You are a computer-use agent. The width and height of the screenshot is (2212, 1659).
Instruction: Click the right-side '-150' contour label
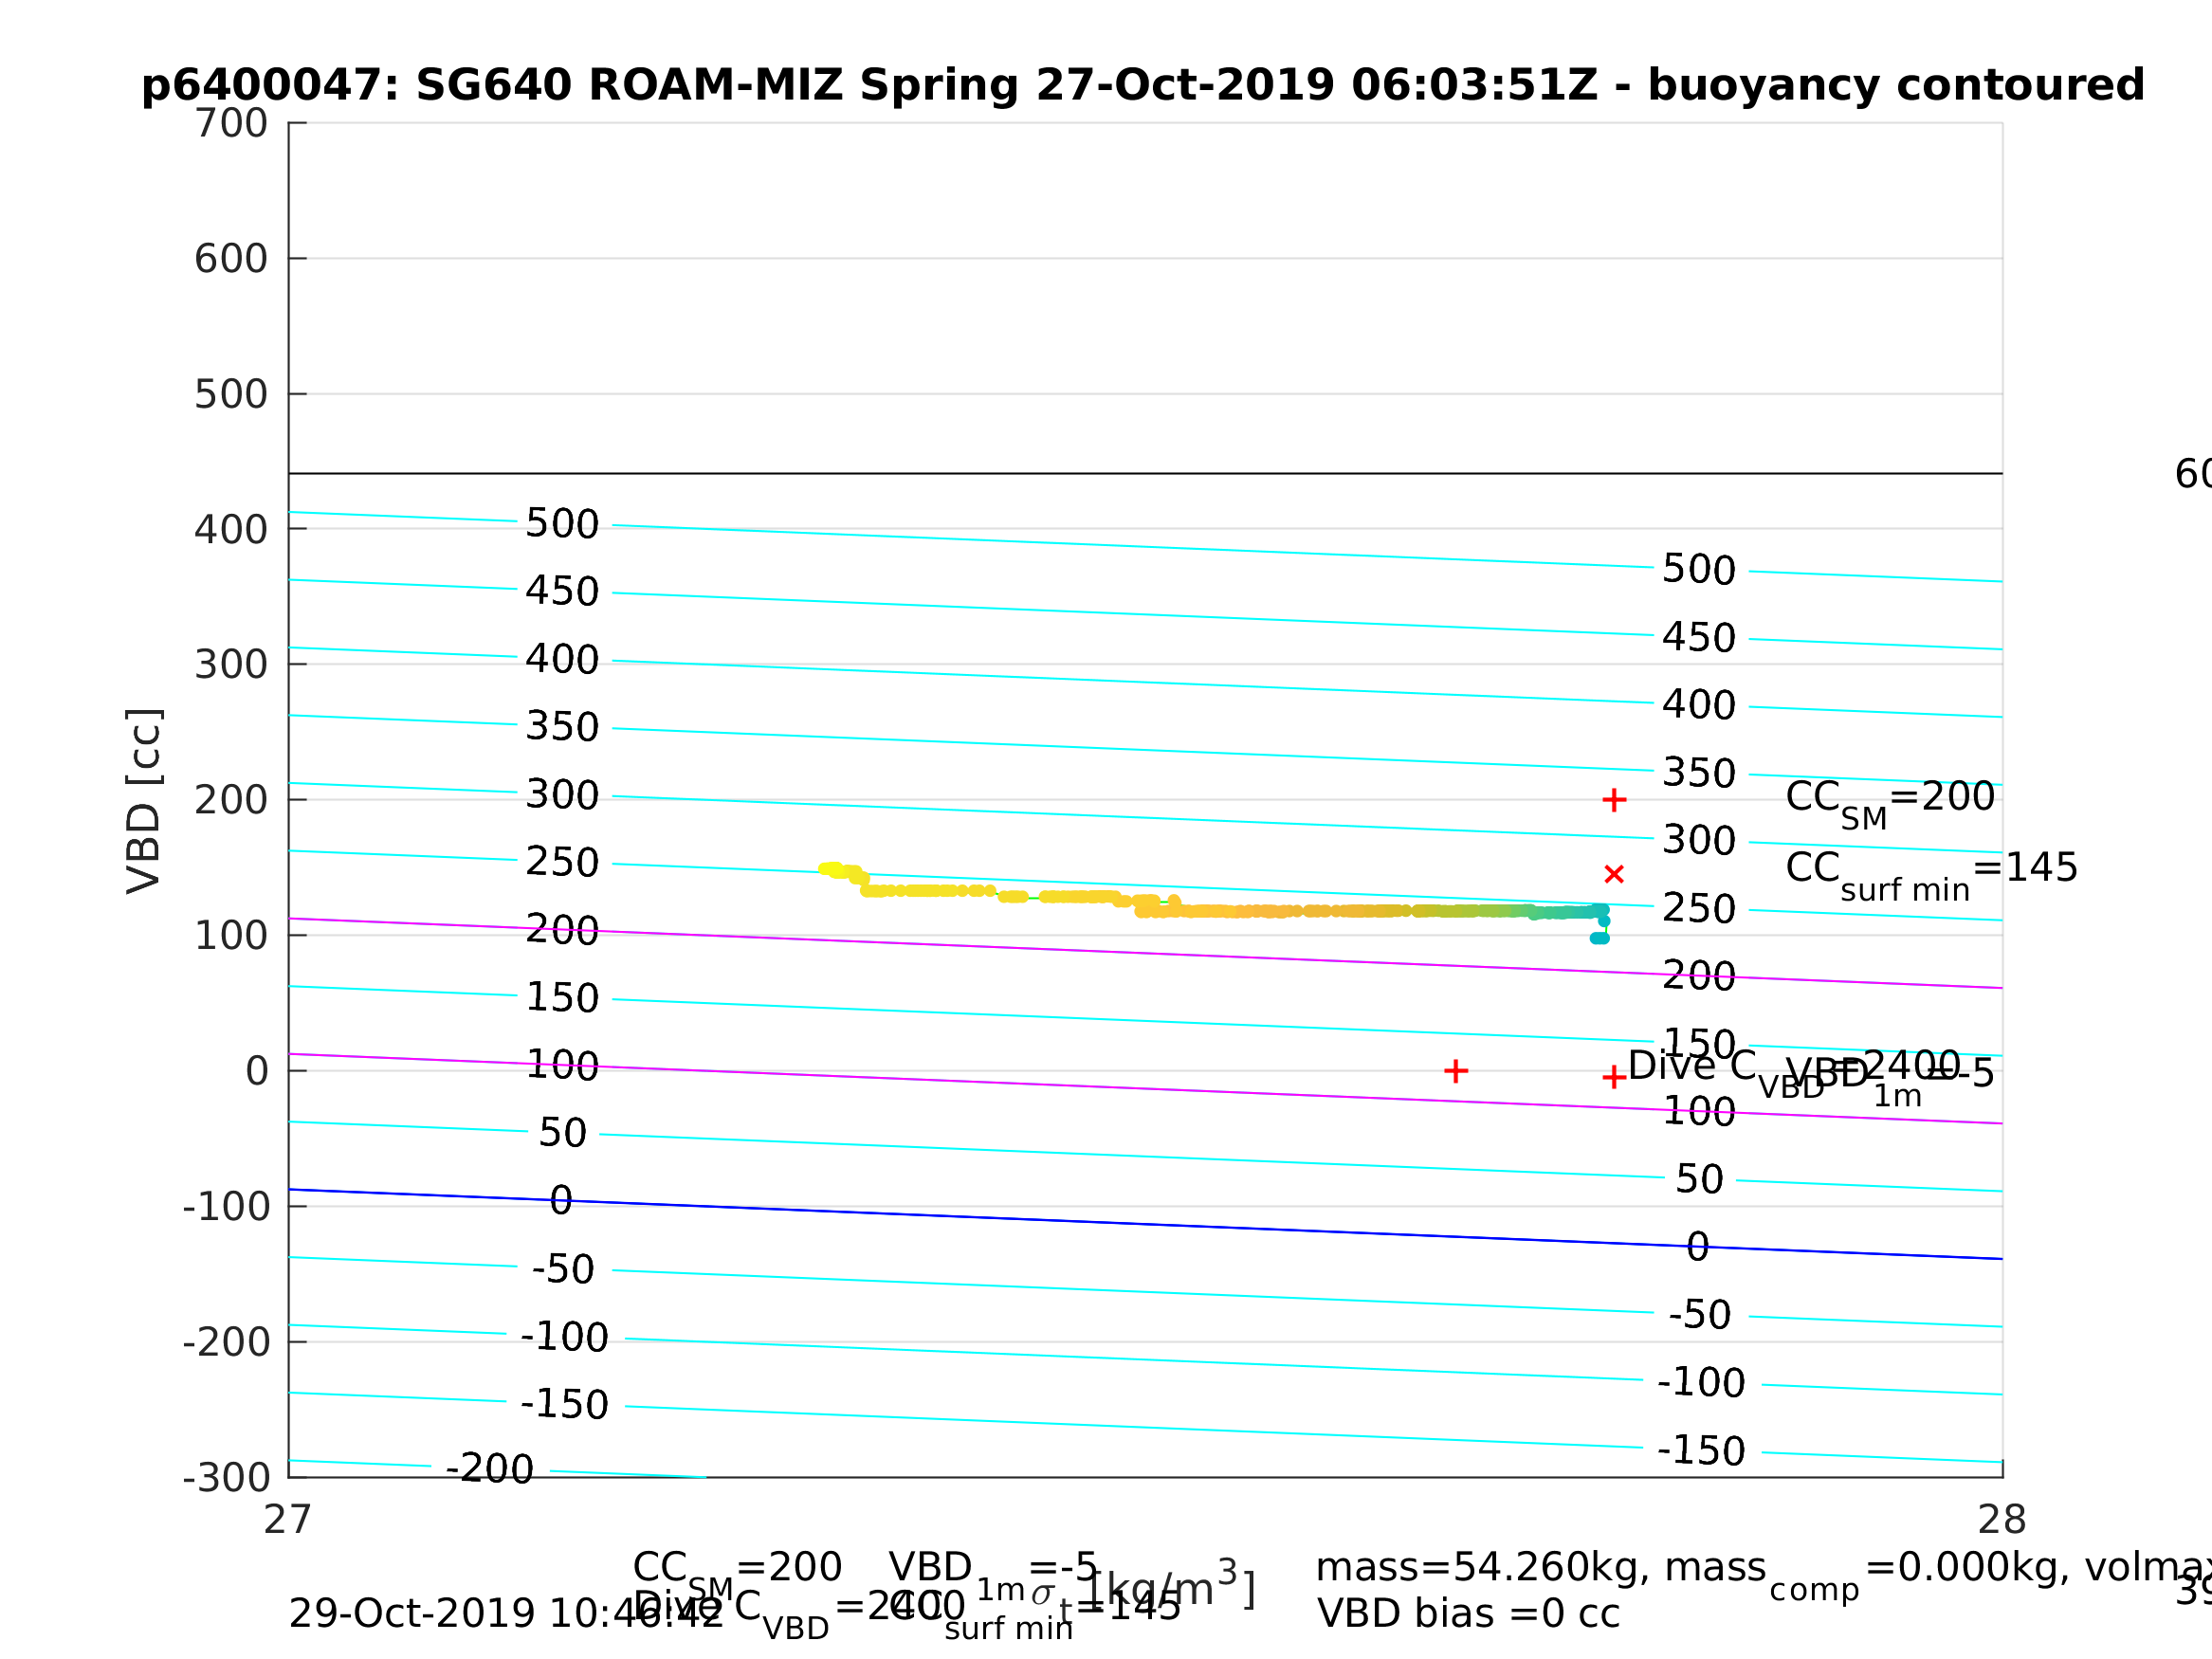[x=1701, y=1451]
